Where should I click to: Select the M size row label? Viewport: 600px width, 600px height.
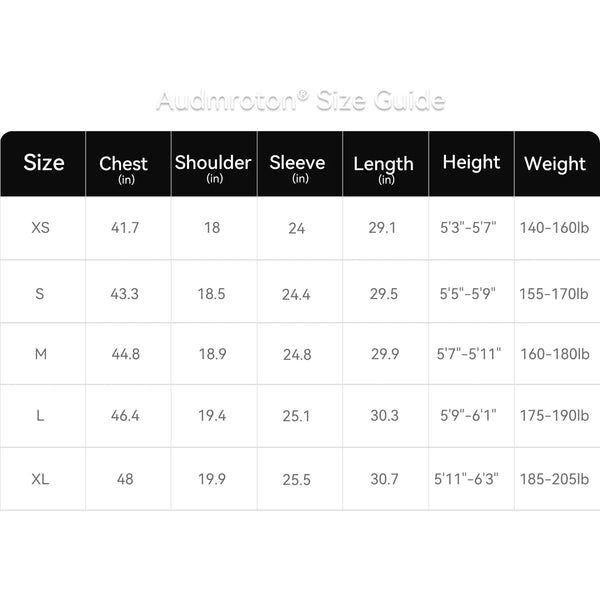[x=41, y=354]
